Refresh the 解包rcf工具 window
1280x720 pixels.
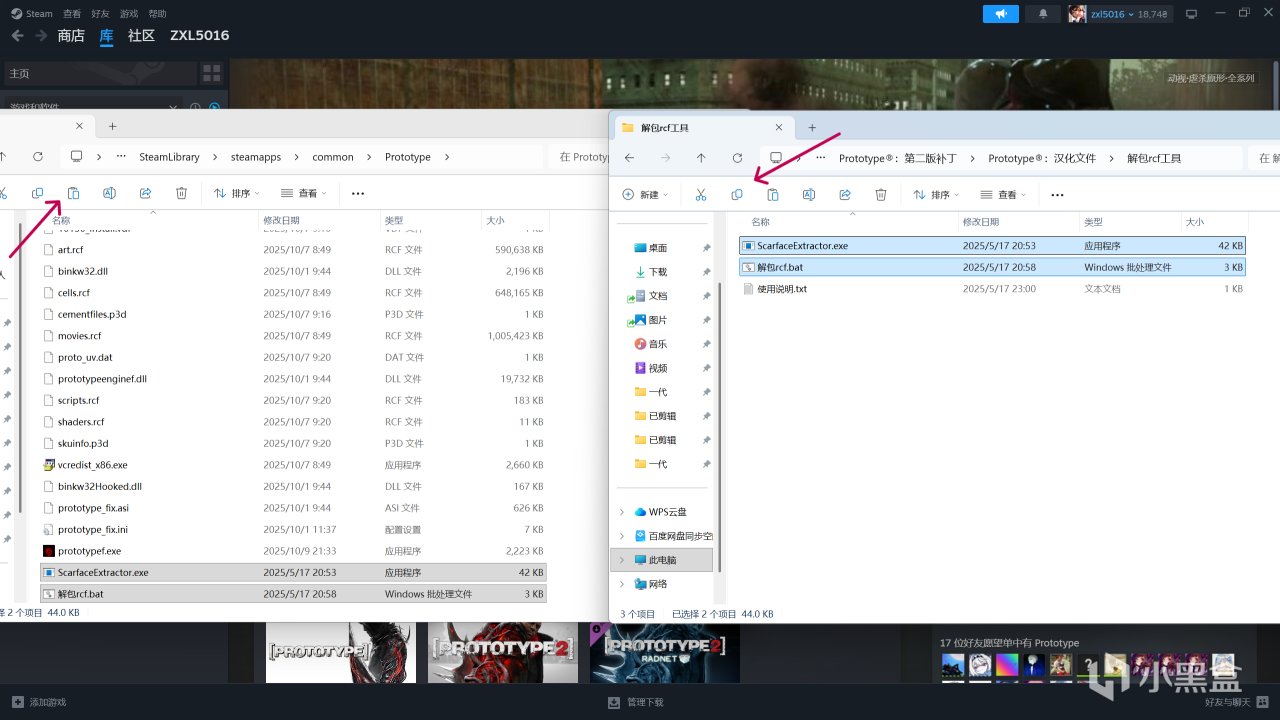point(737,158)
